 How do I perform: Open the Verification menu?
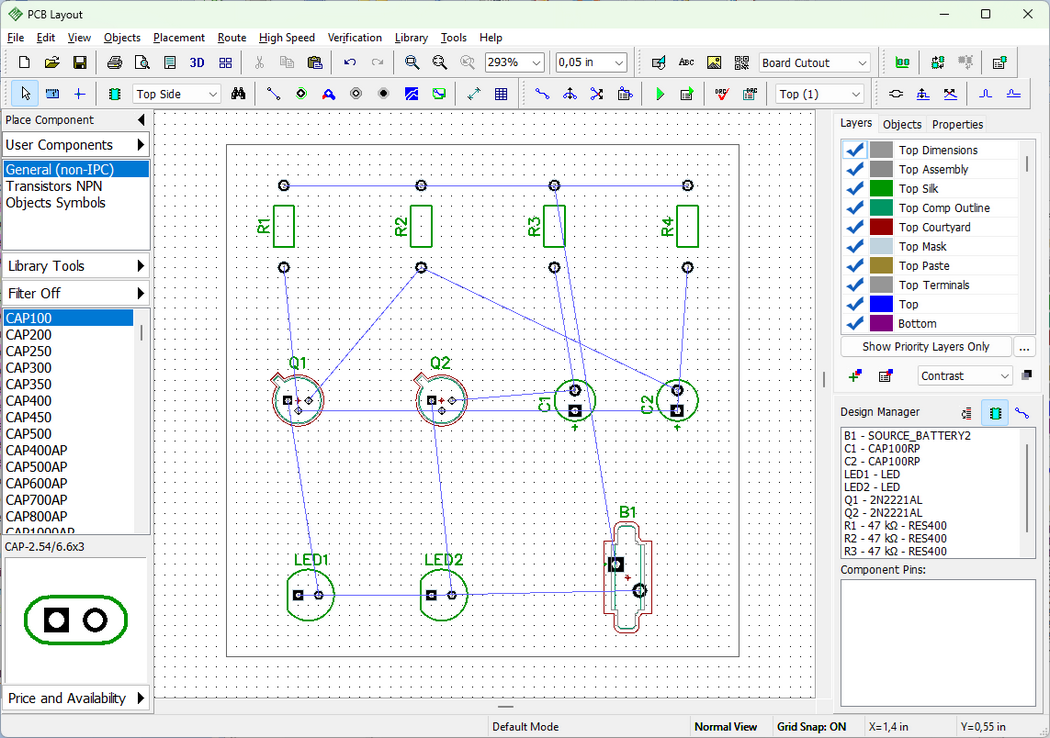point(354,38)
